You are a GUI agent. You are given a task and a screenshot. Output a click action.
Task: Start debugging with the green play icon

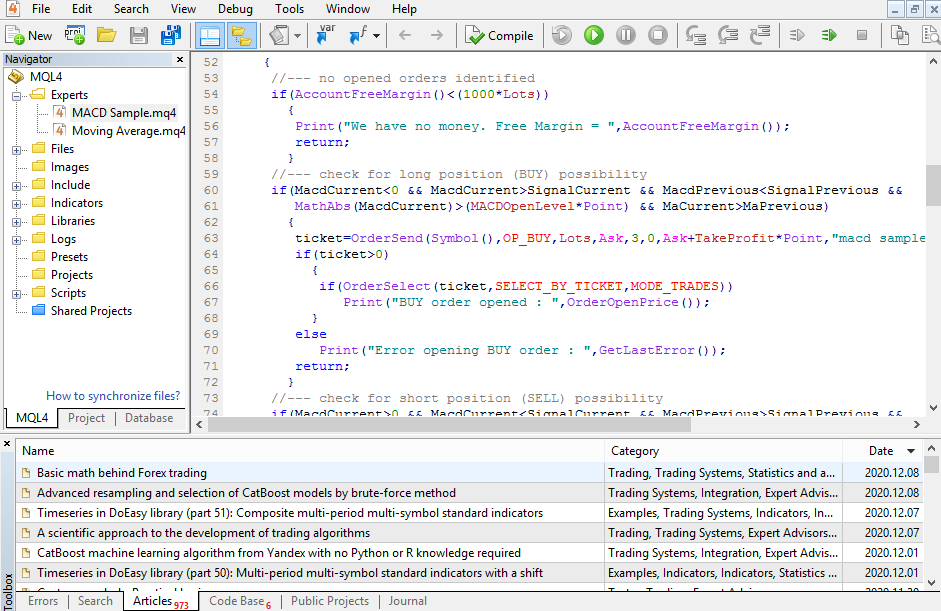(x=594, y=35)
